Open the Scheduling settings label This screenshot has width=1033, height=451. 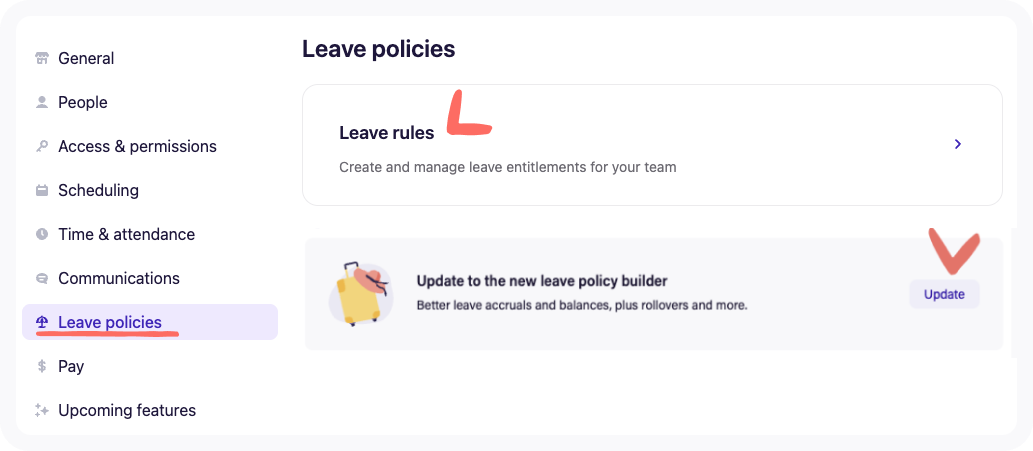98,190
